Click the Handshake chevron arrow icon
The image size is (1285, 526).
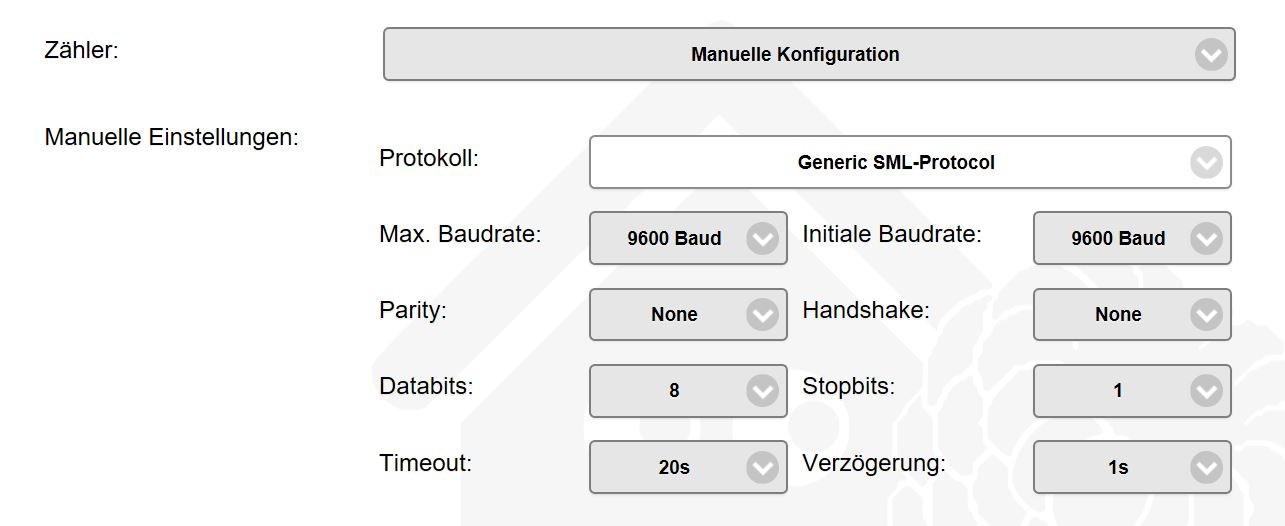click(x=1206, y=315)
